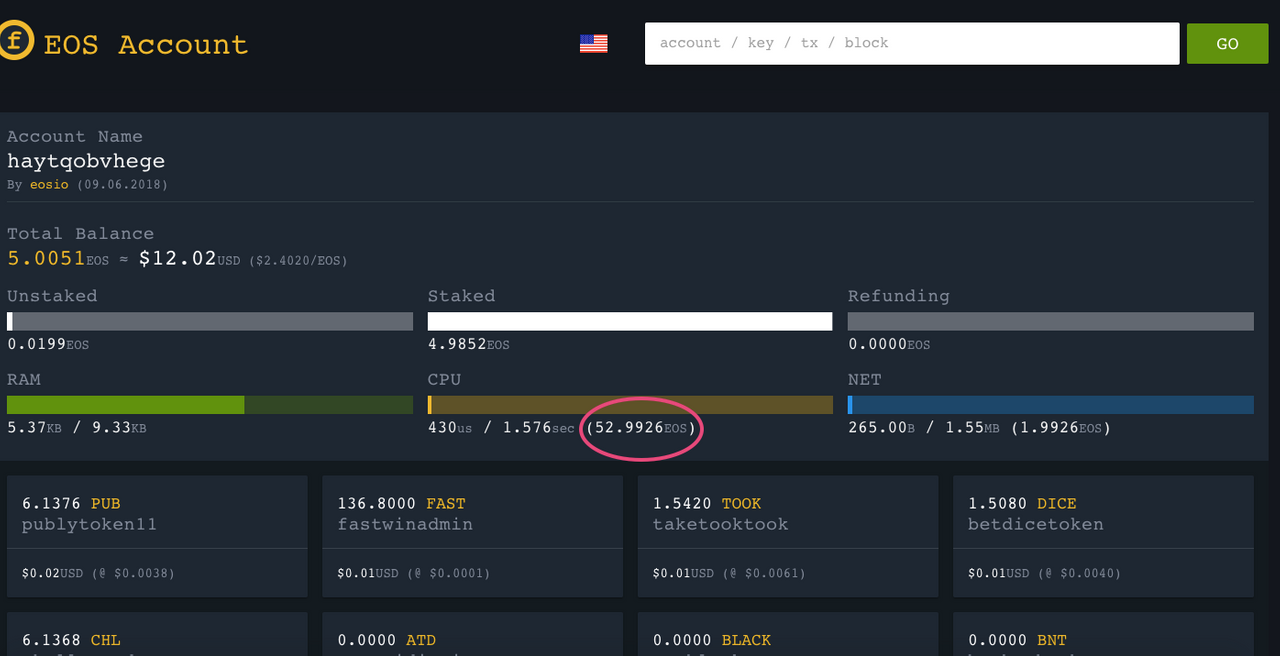Screen dimensions: 1280x656
Task: Click the RAM usage progress bar
Action: (x=210, y=404)
